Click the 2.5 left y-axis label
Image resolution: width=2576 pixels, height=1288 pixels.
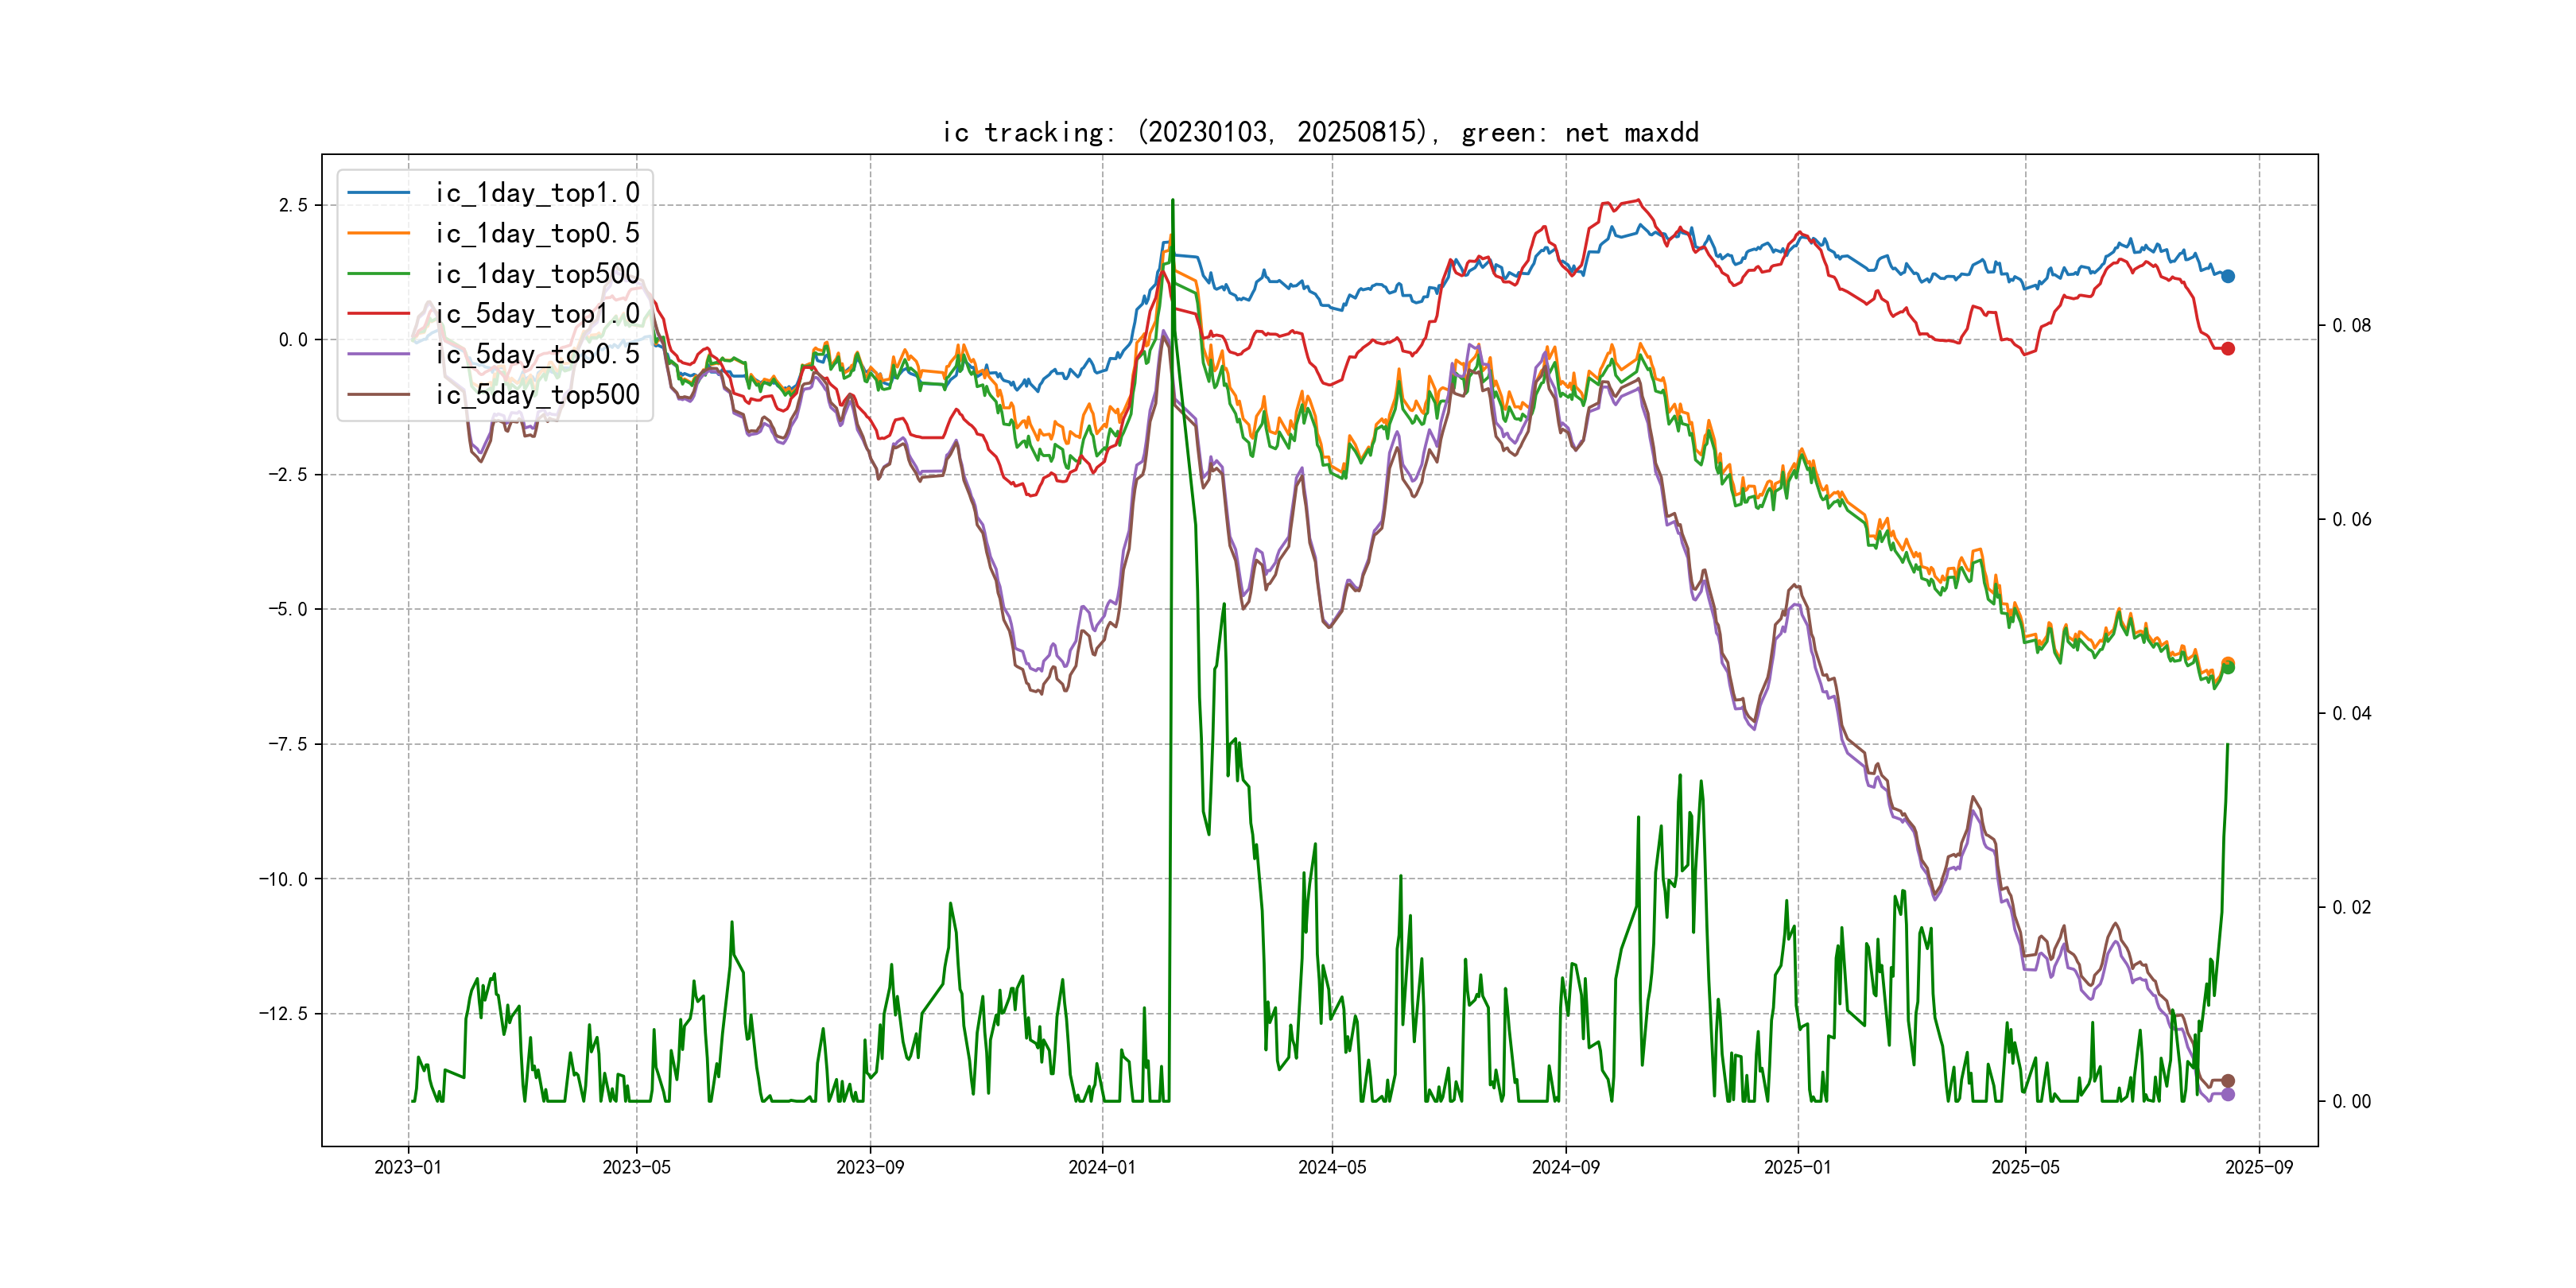(293, 205)
